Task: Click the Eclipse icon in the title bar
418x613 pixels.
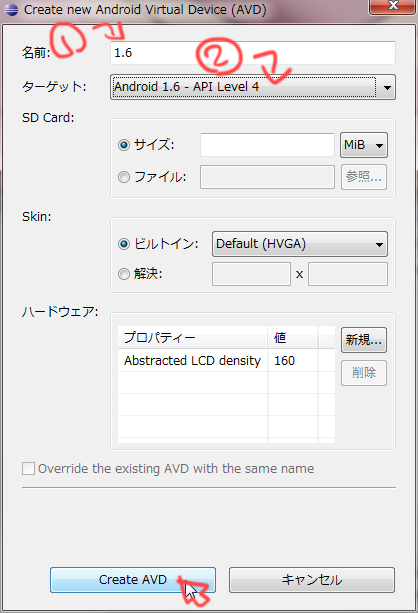Action: (x=11, y=9)
